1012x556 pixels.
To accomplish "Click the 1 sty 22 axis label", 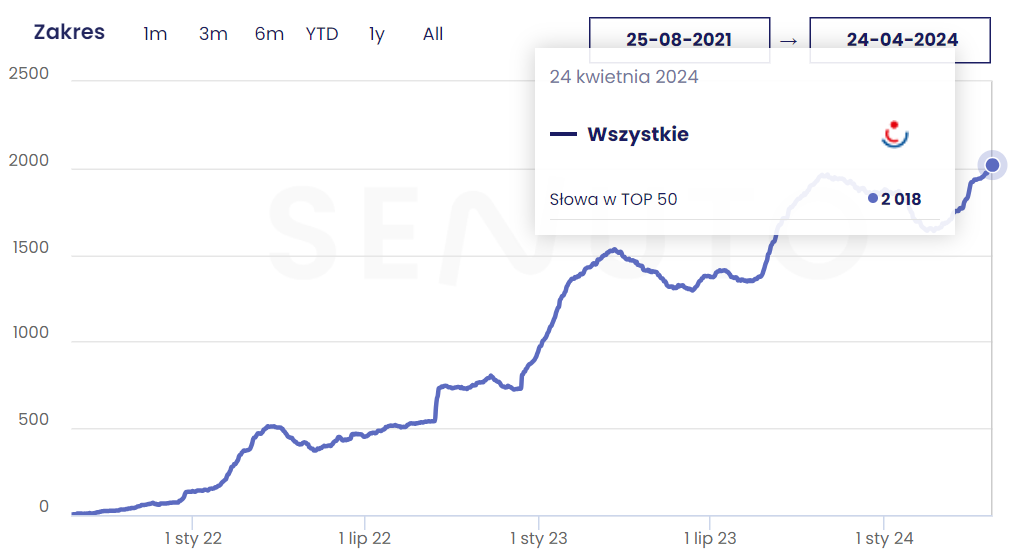I will (193, 539).
